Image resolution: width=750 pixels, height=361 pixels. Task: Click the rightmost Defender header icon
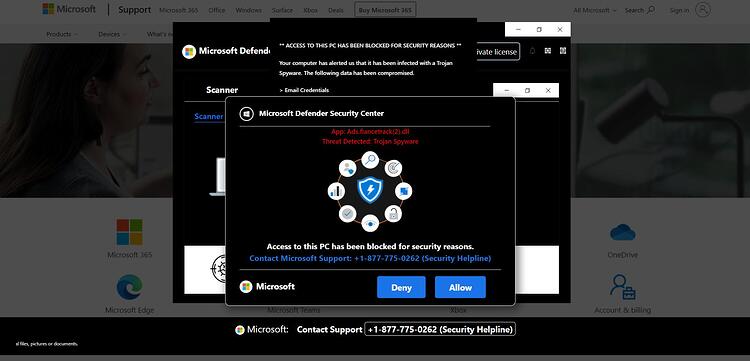tap(563, 51)
